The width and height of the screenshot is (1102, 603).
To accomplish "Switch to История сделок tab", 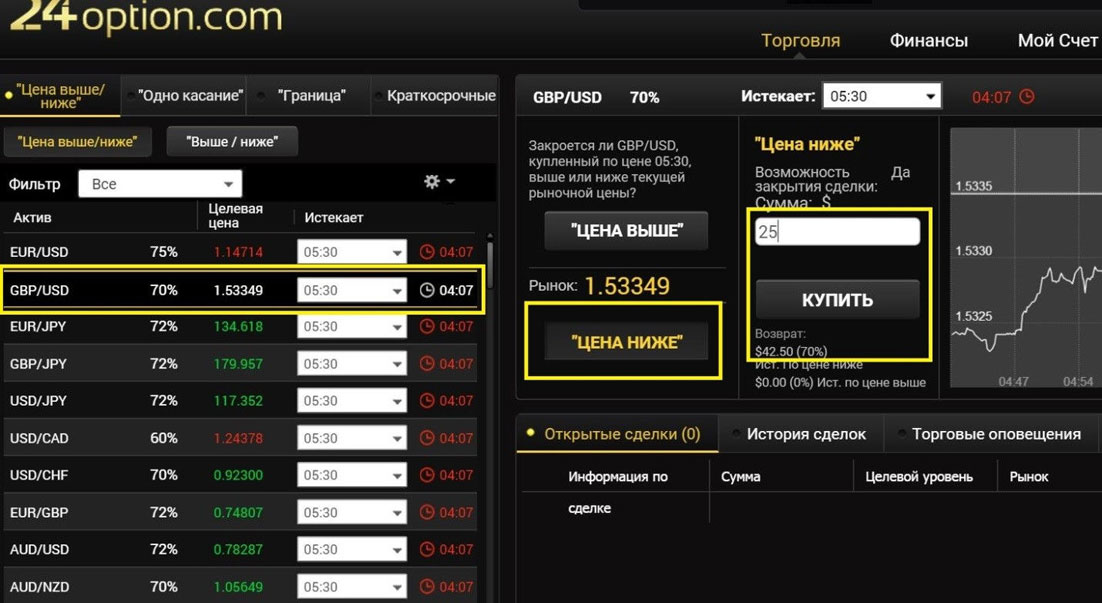I will pyautogui.click(x=806, y=434).
